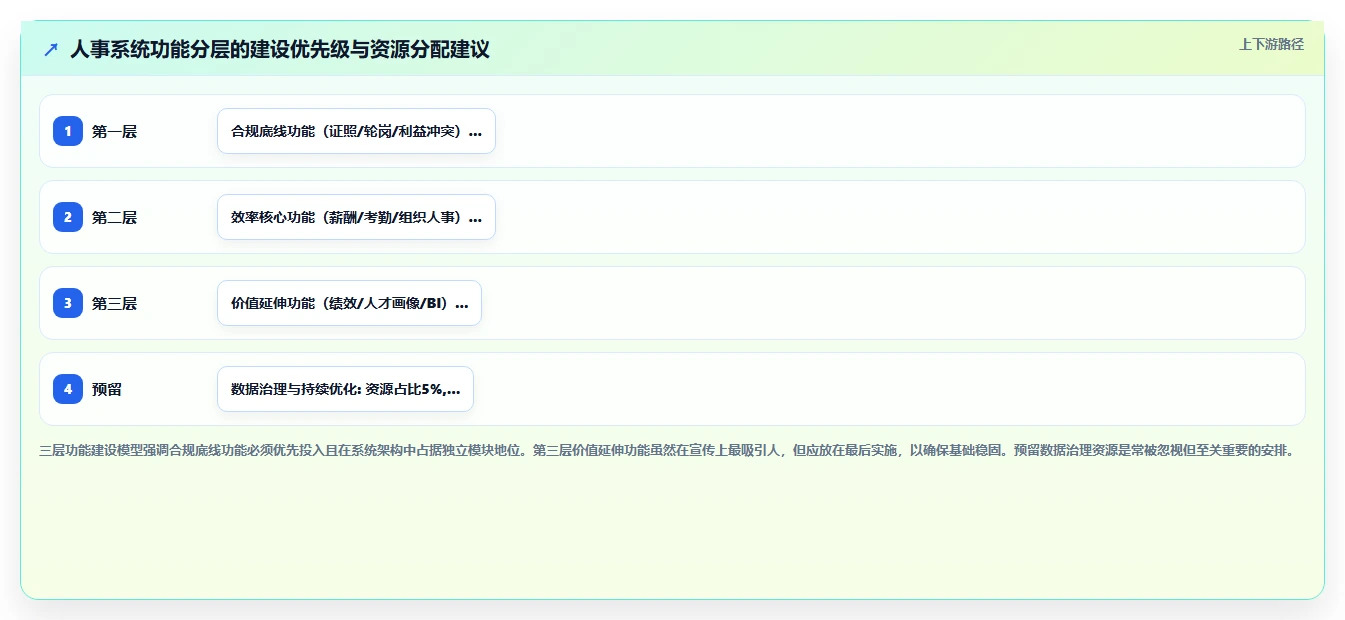This screenshot has height=620, width=1345.
Task: Click the number 2 step badge
Action: tap(68, 217)
